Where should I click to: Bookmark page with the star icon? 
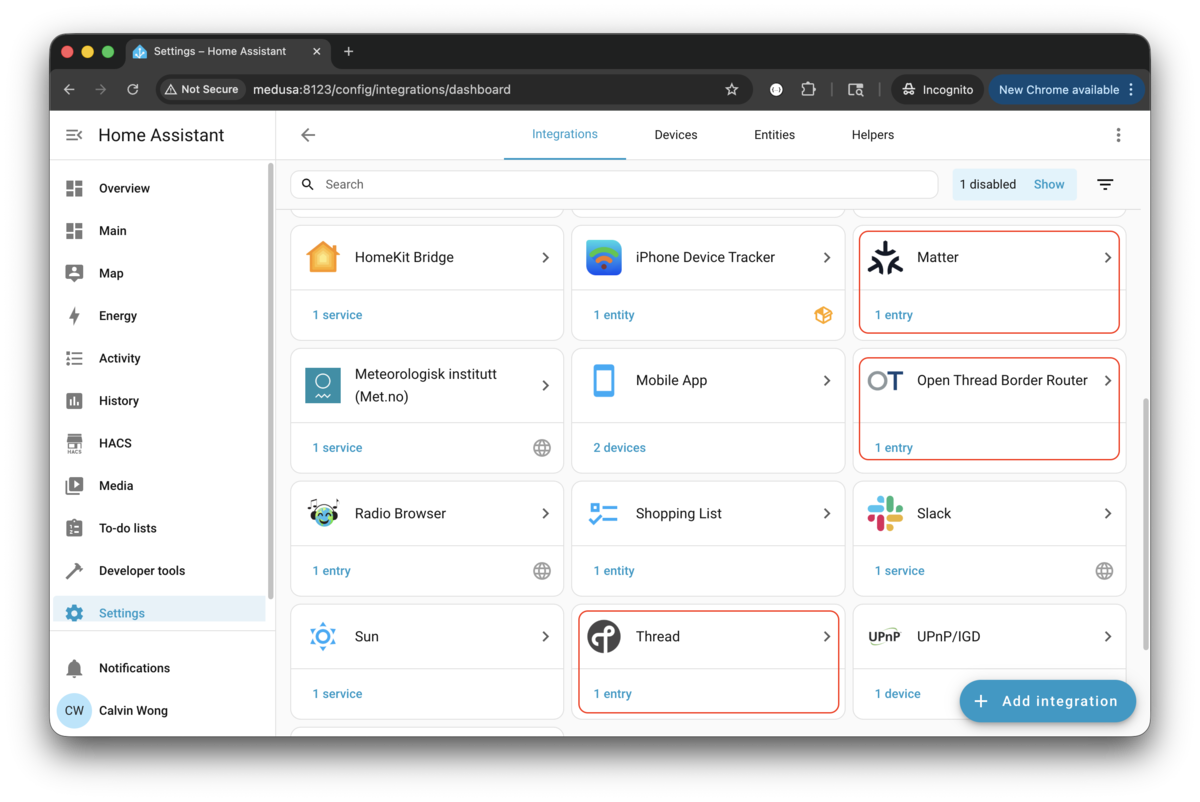(x=732, y=90)
